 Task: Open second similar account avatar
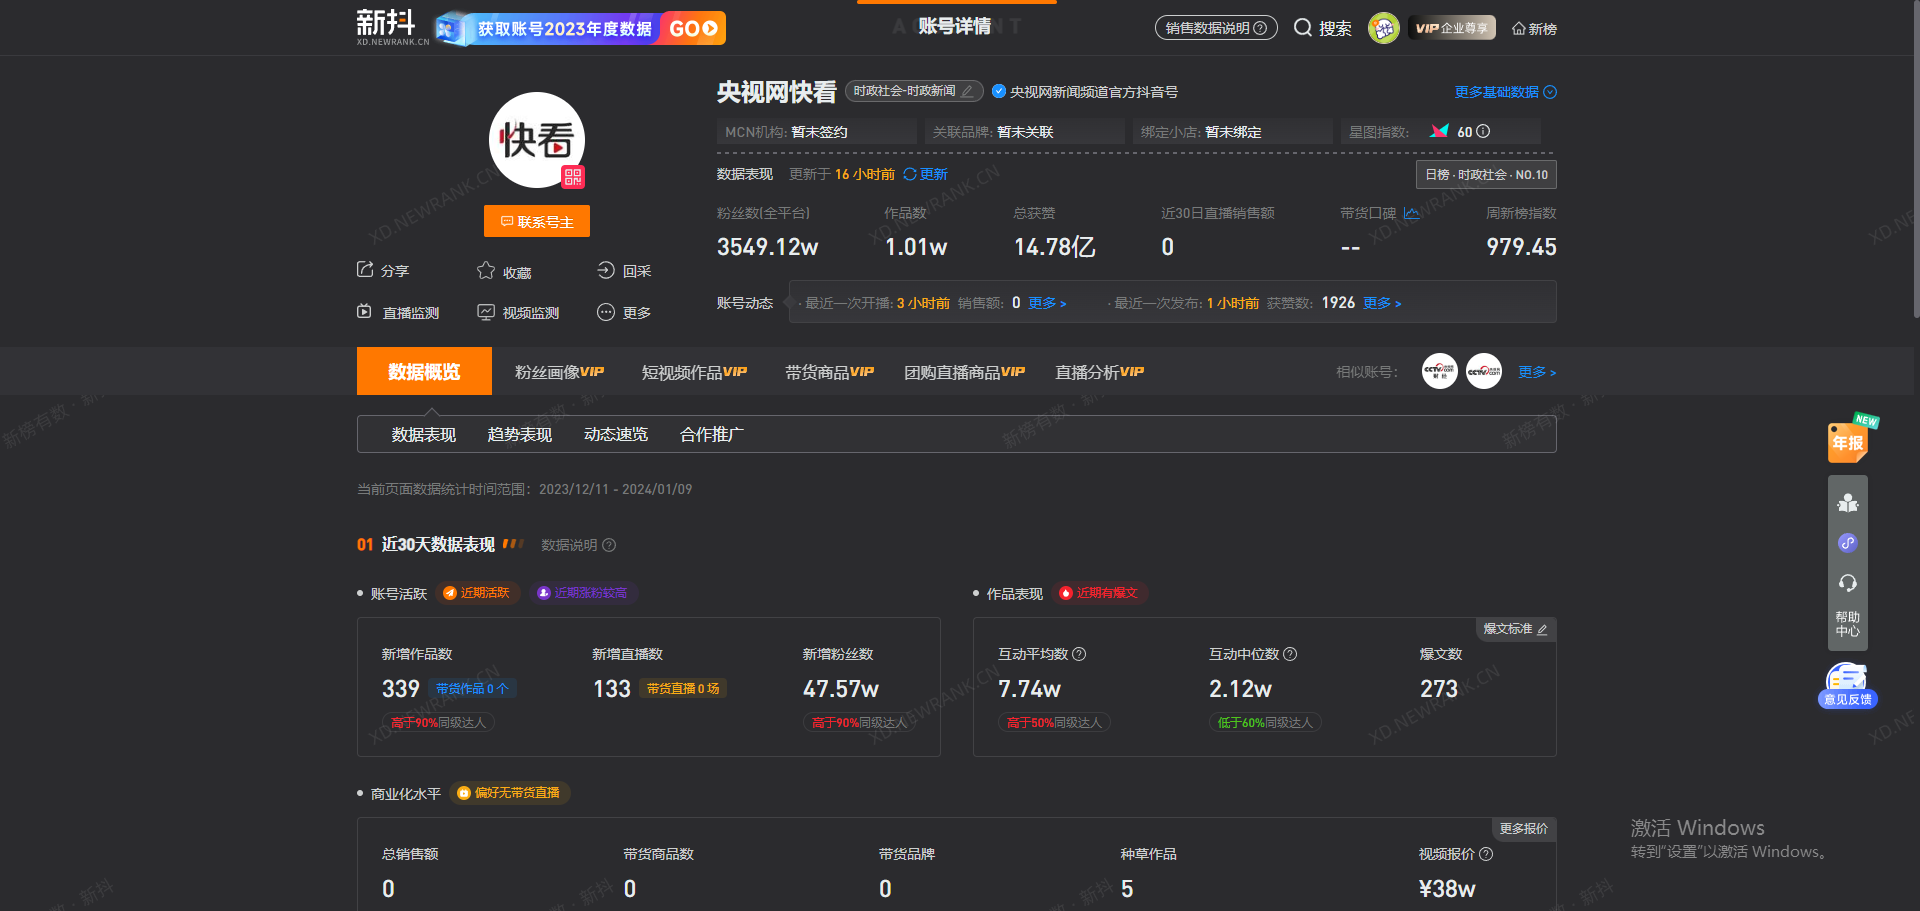point(1484,371)
